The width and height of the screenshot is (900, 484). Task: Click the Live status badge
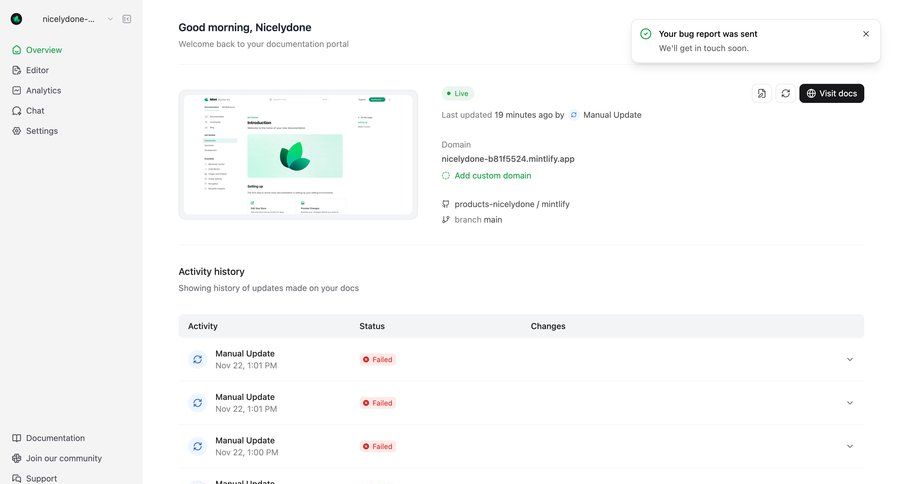click(457, 93)
